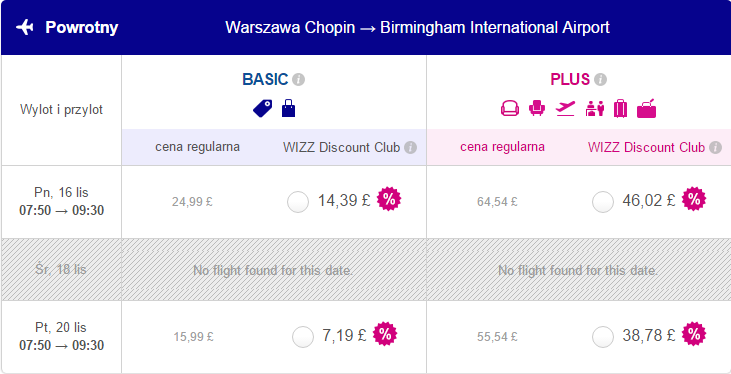Select the 14,39 £ BASIC fare on 16 lis

(x=298, y=202)
